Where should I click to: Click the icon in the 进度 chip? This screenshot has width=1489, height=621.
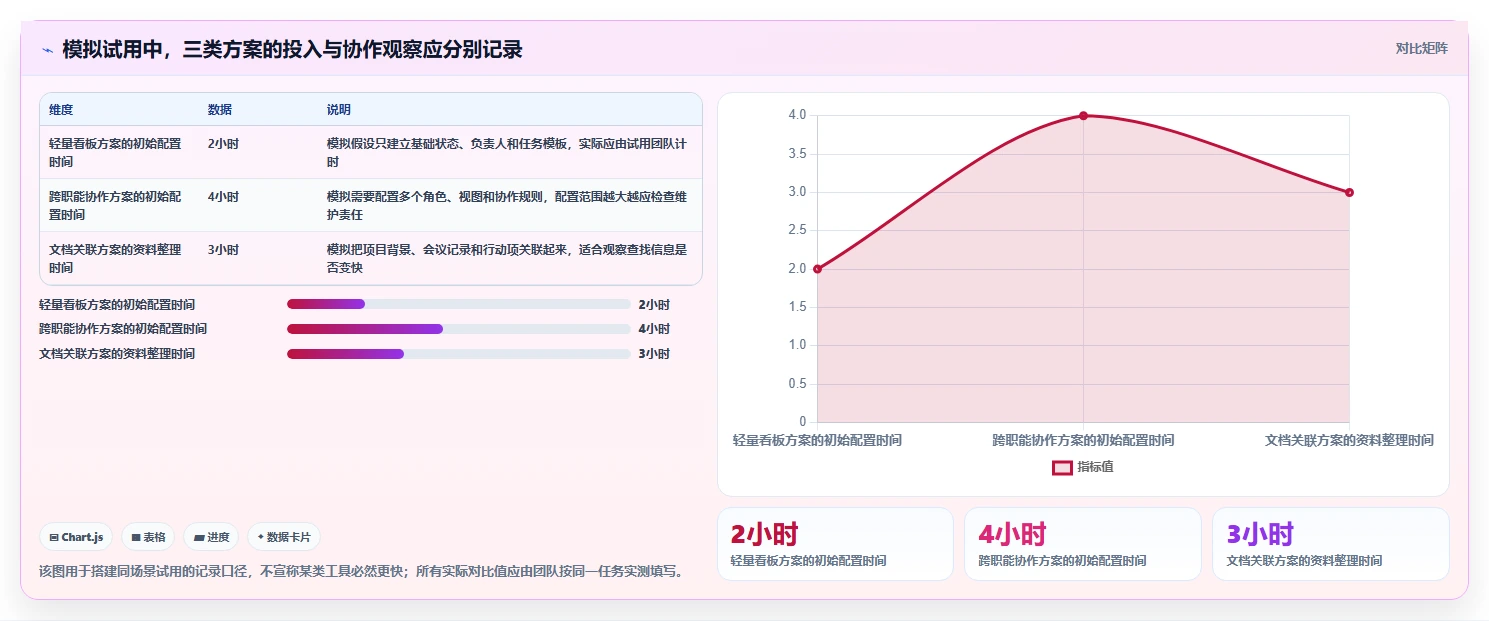pyautogui.click(x=199, y=537)
